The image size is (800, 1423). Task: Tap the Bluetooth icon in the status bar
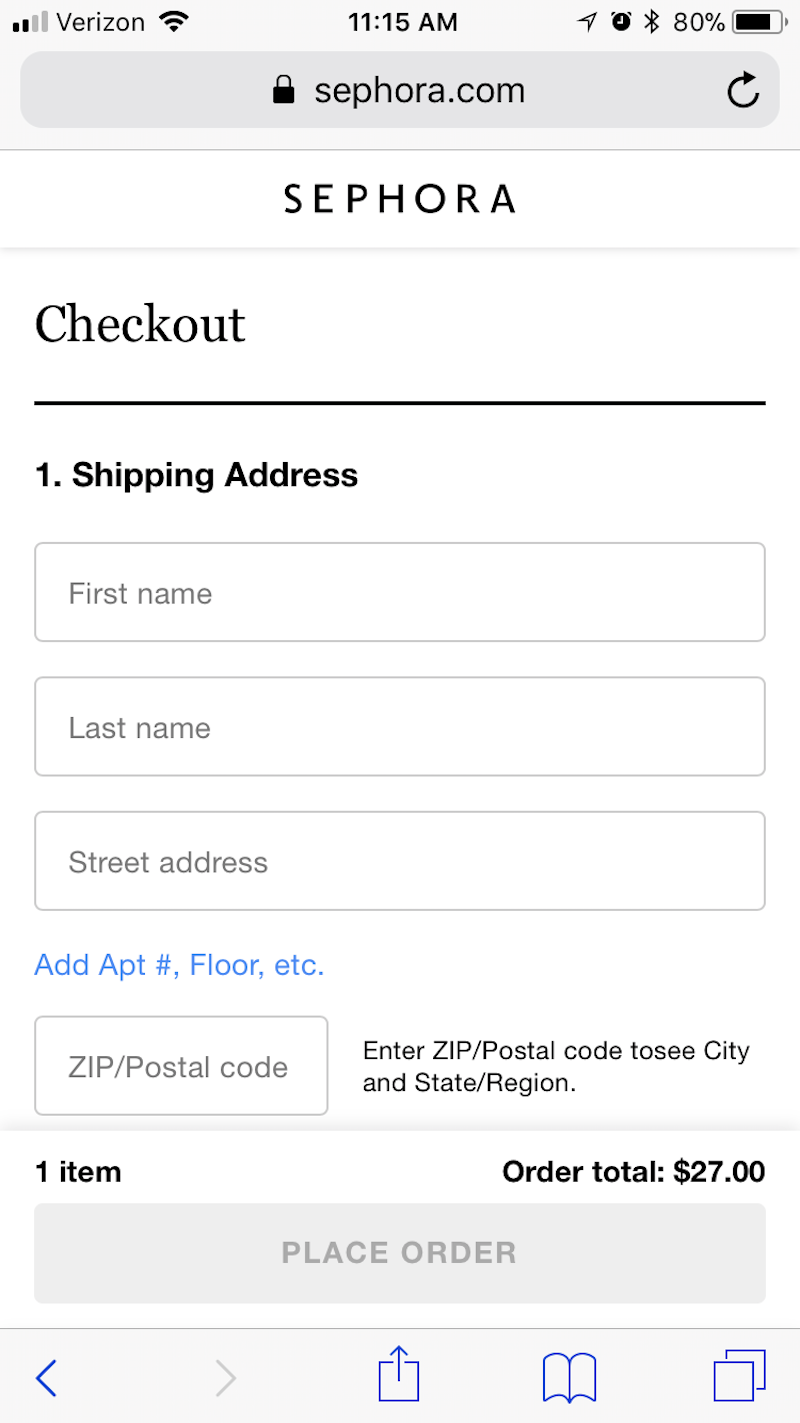tap(652, 21)
